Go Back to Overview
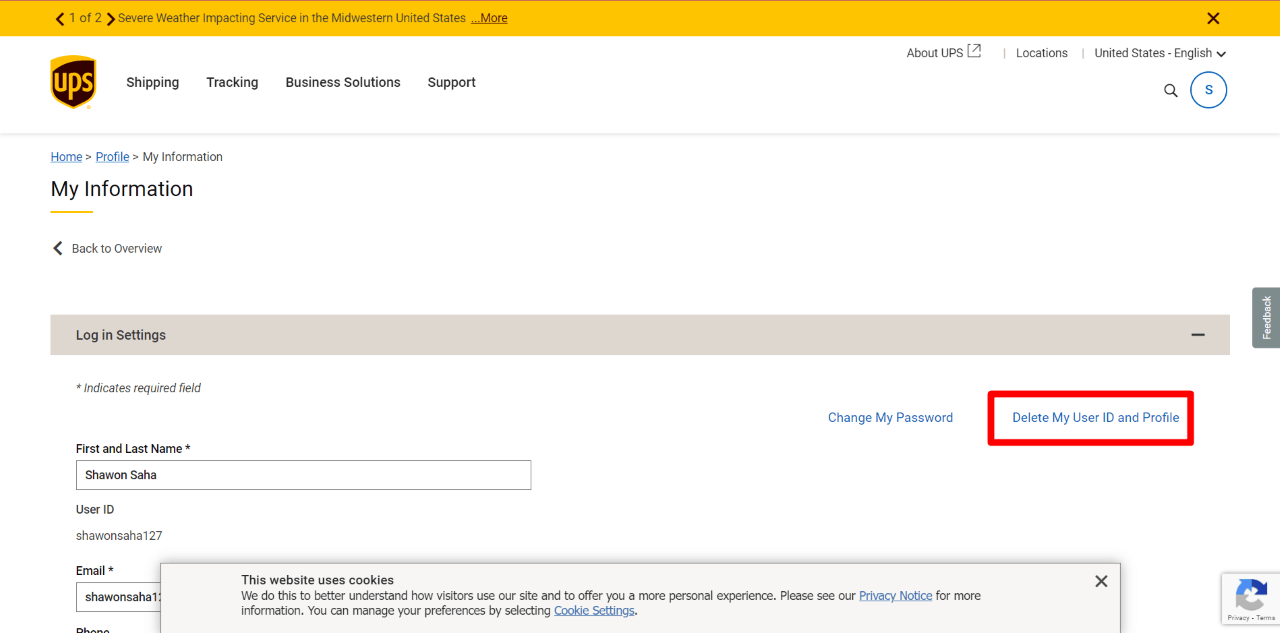Viewport: 1280px width, 633px height. tap(107, 248)
